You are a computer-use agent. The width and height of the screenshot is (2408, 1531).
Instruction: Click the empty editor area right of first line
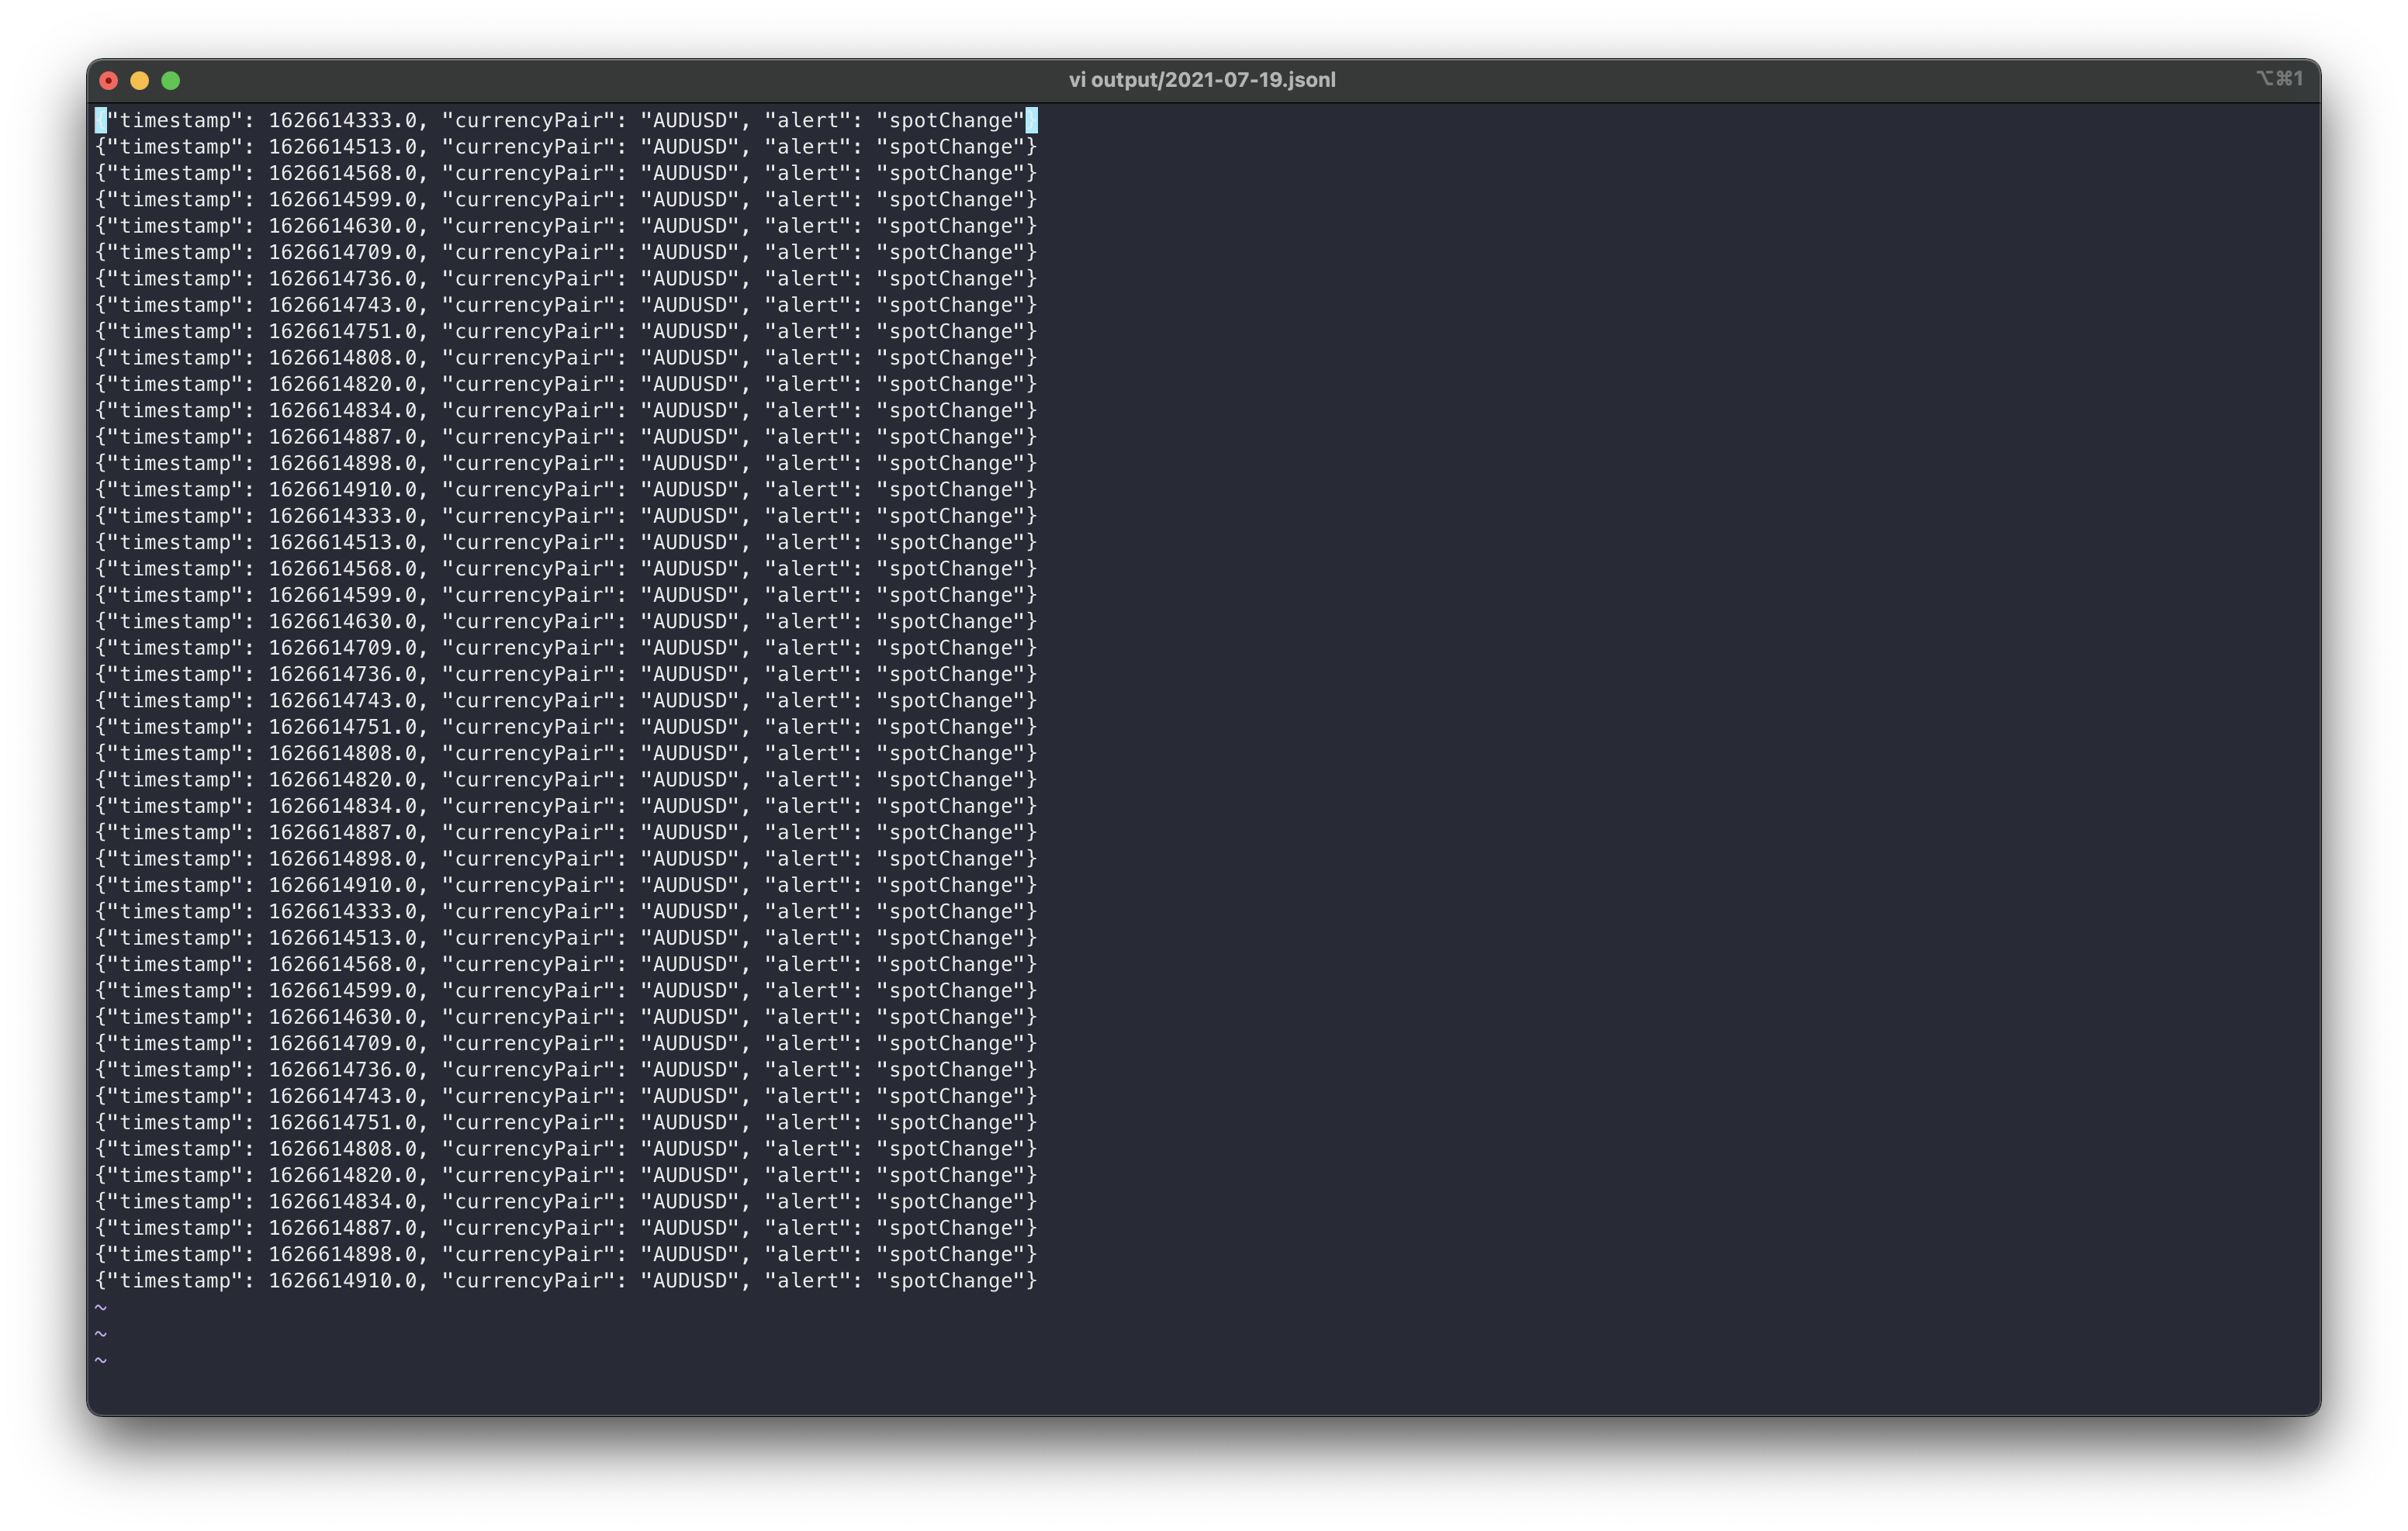[1600, 121]
